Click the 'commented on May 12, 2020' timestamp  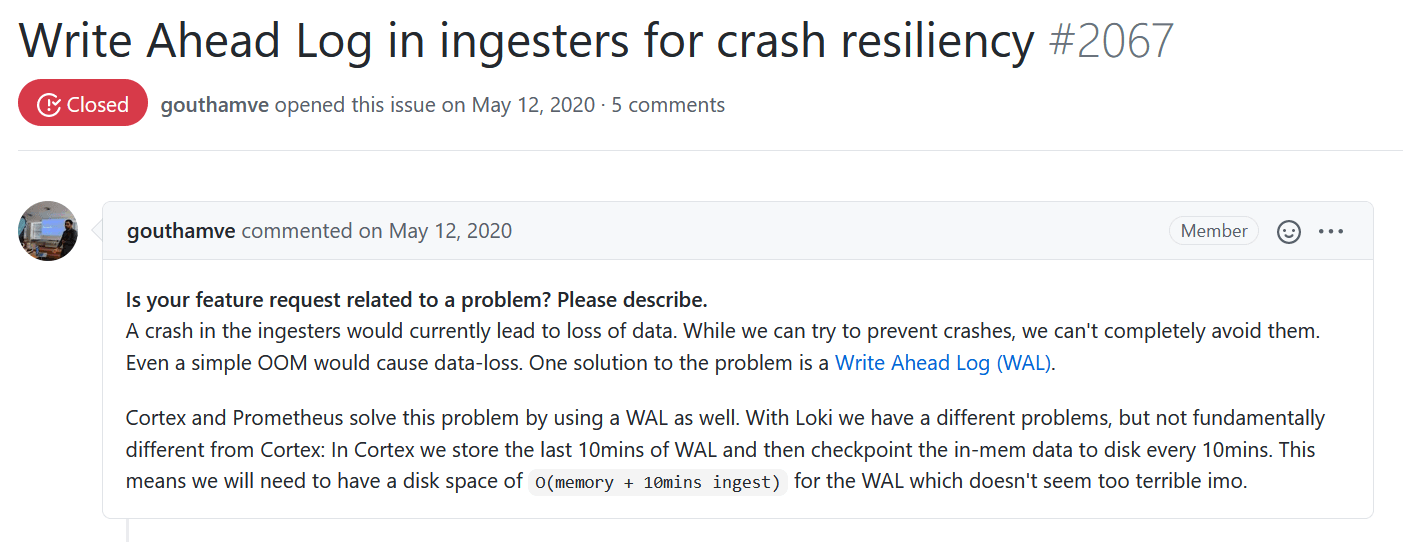click(x=377, y=231)
